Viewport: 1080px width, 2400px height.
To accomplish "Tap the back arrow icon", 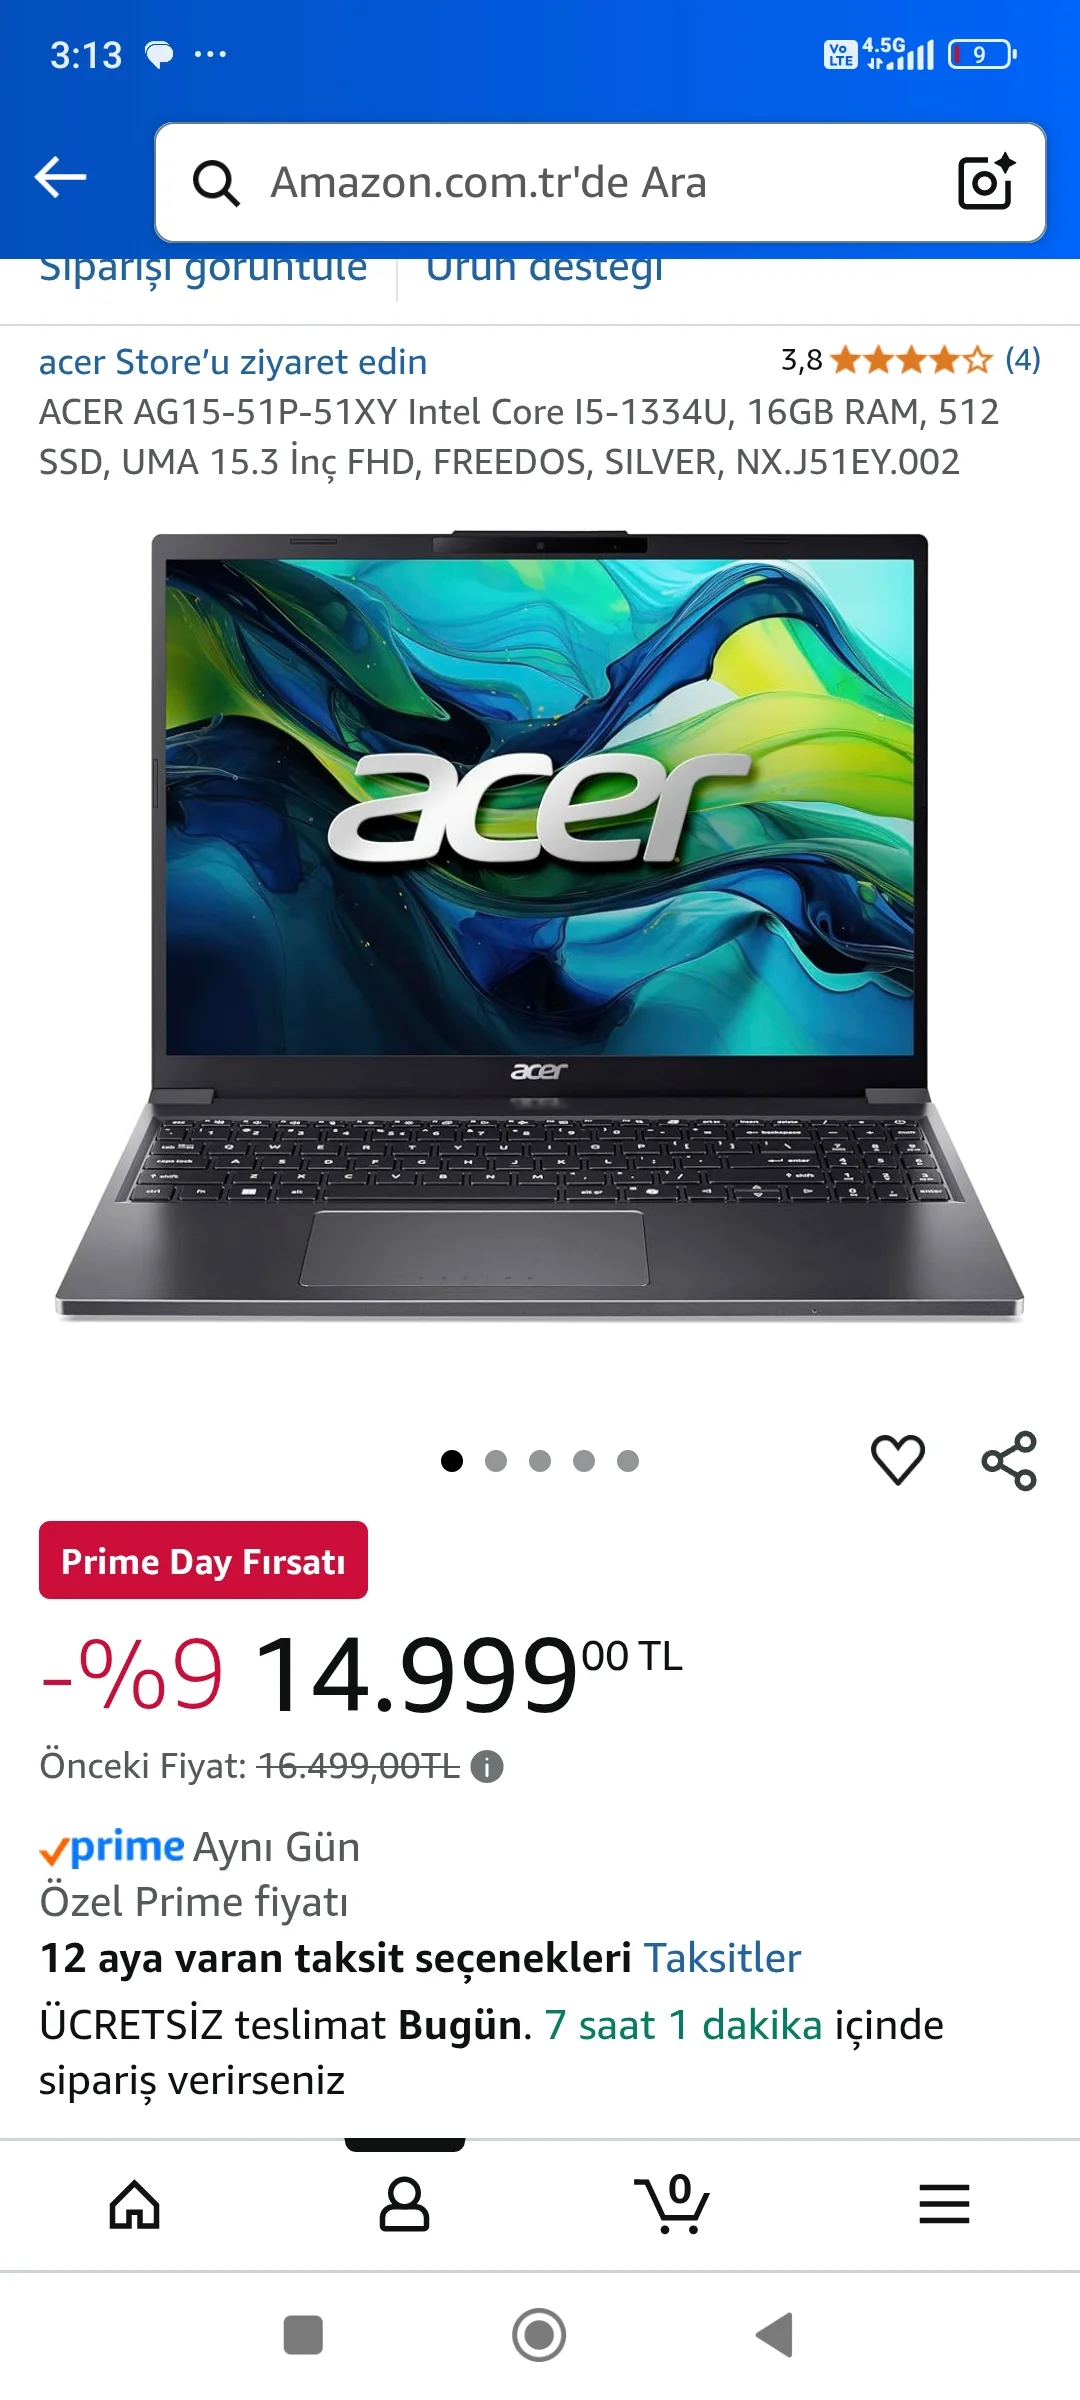I will click(x=60, y=178).
